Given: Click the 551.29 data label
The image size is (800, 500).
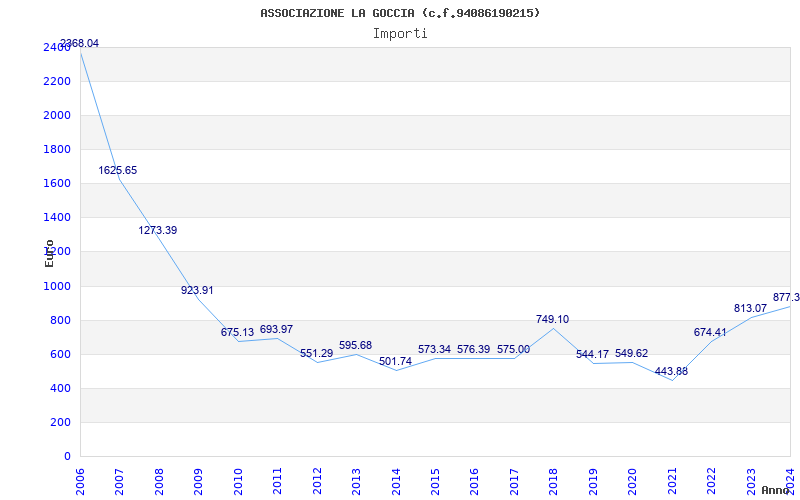Looking at the screenshot, I should [316, 353].
